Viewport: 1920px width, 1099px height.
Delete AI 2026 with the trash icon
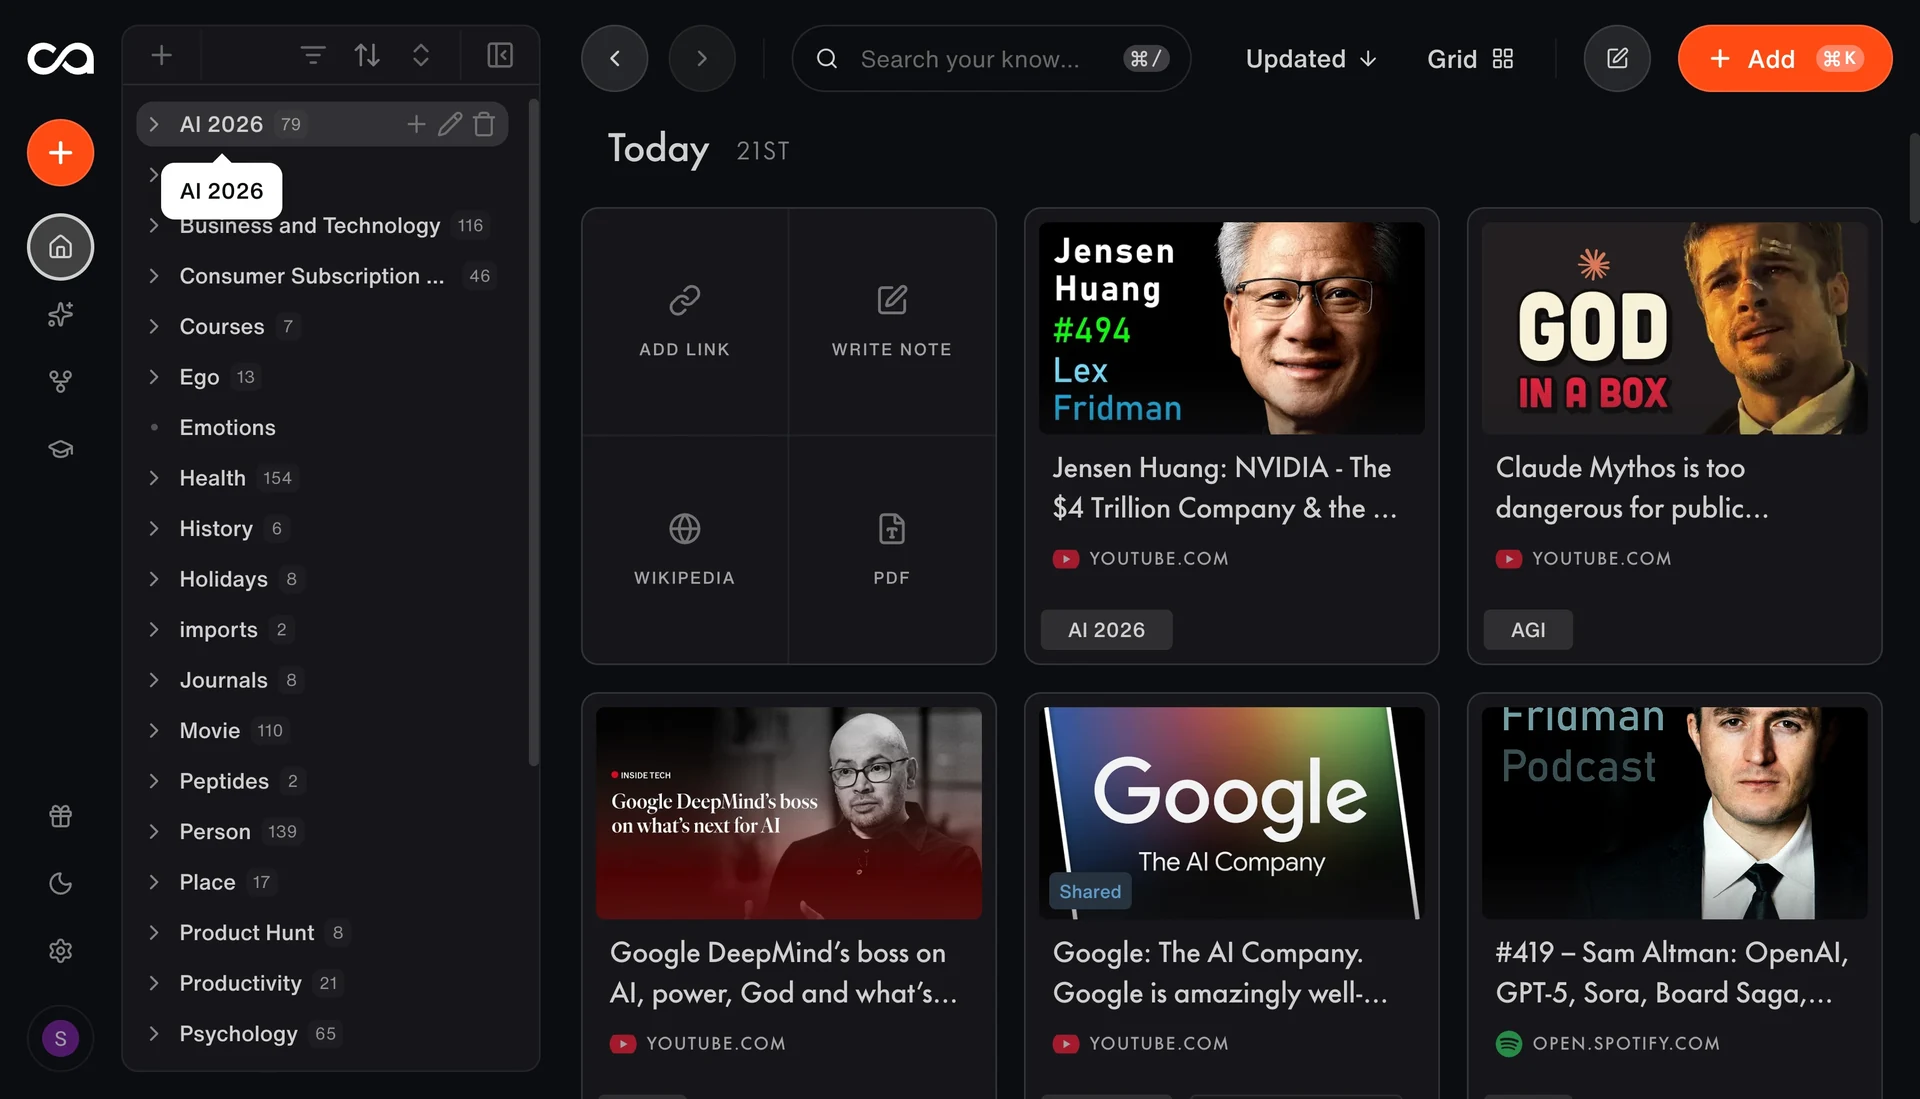[x=484, y=124]
